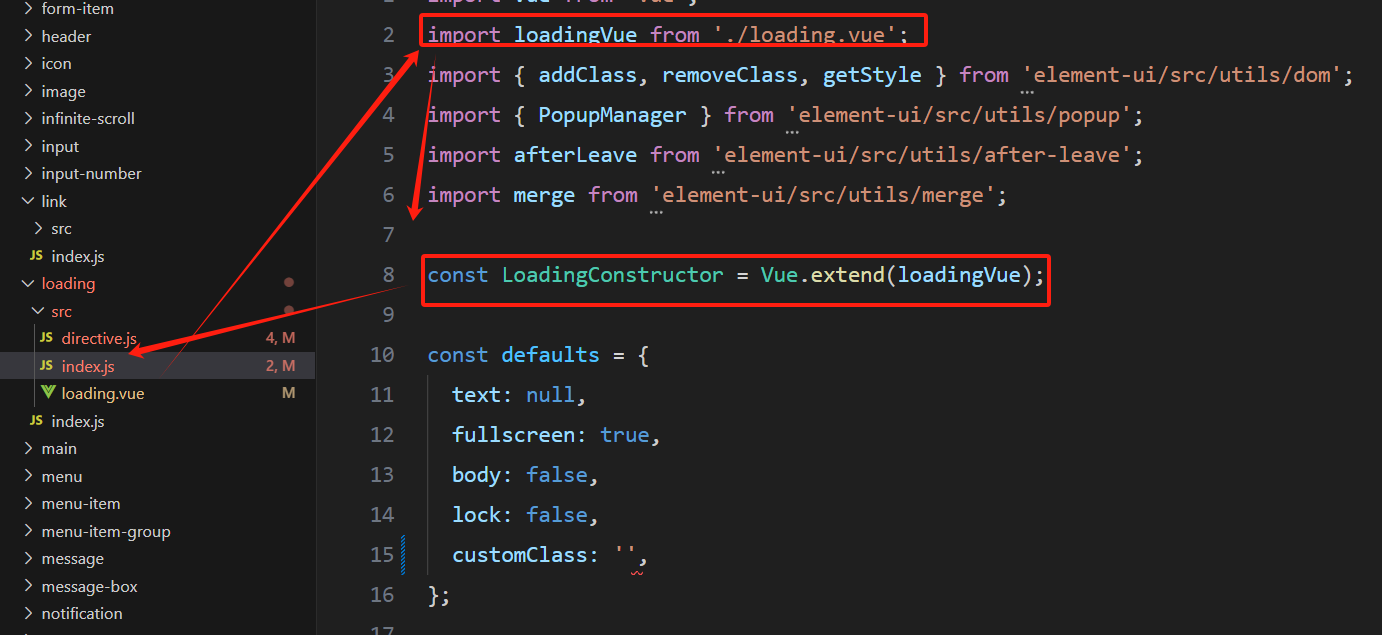The height and width of the screenshot is (635, 1382).
Task: Click the 'M' badge next to loading.vue
Action: pos(288,393)
